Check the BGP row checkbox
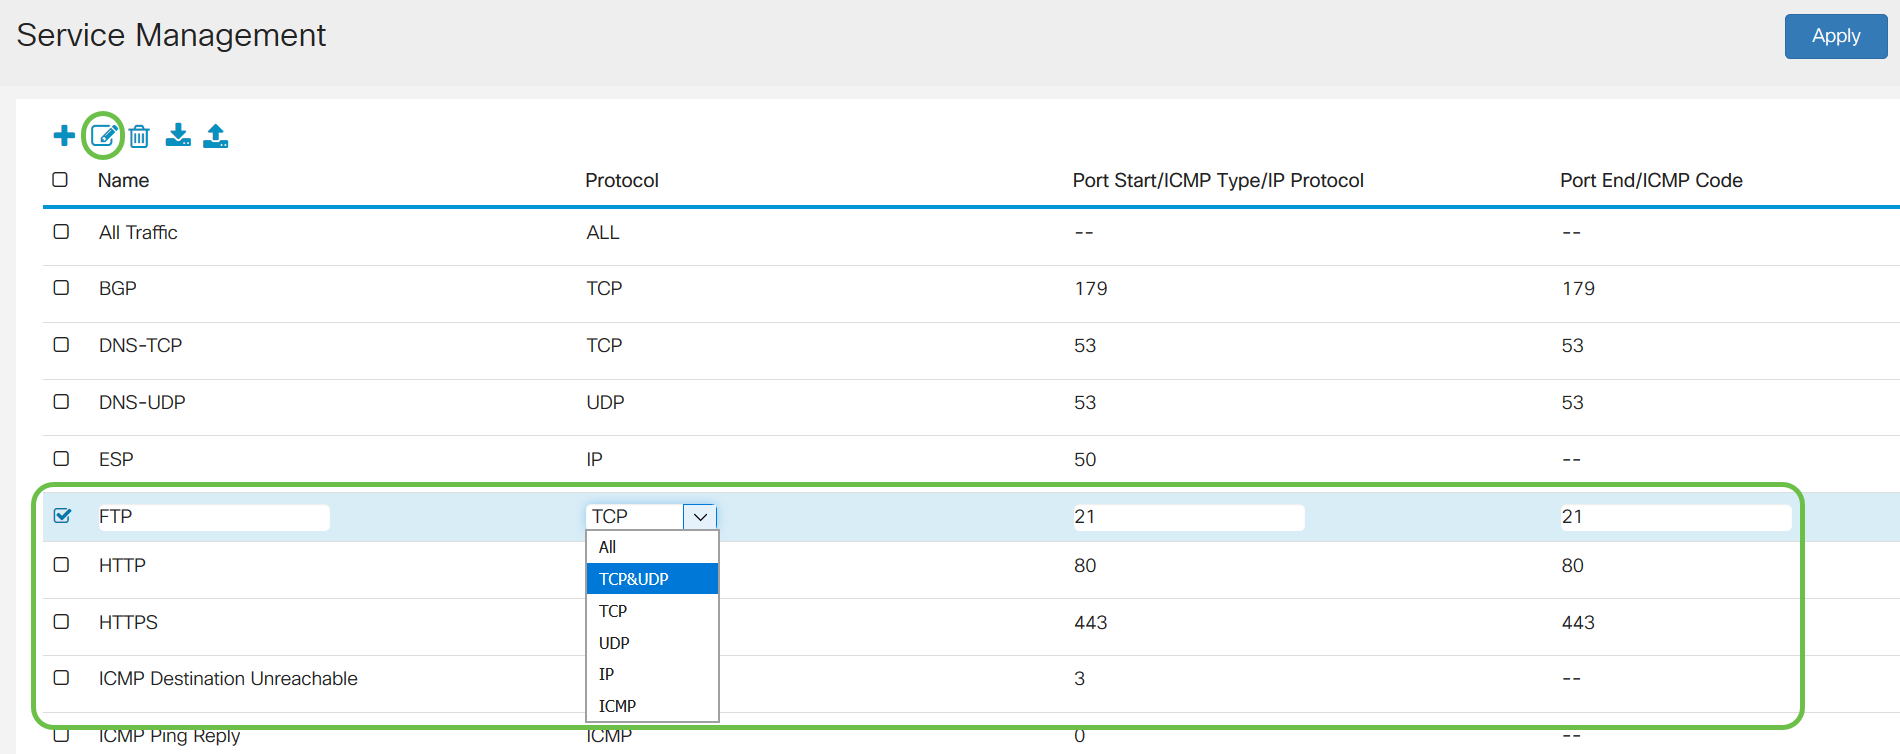The image size is (1900, 754). point(62,288)
